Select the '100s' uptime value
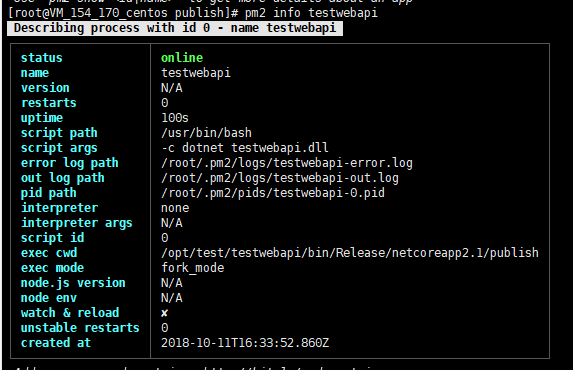 pos(175,118)
